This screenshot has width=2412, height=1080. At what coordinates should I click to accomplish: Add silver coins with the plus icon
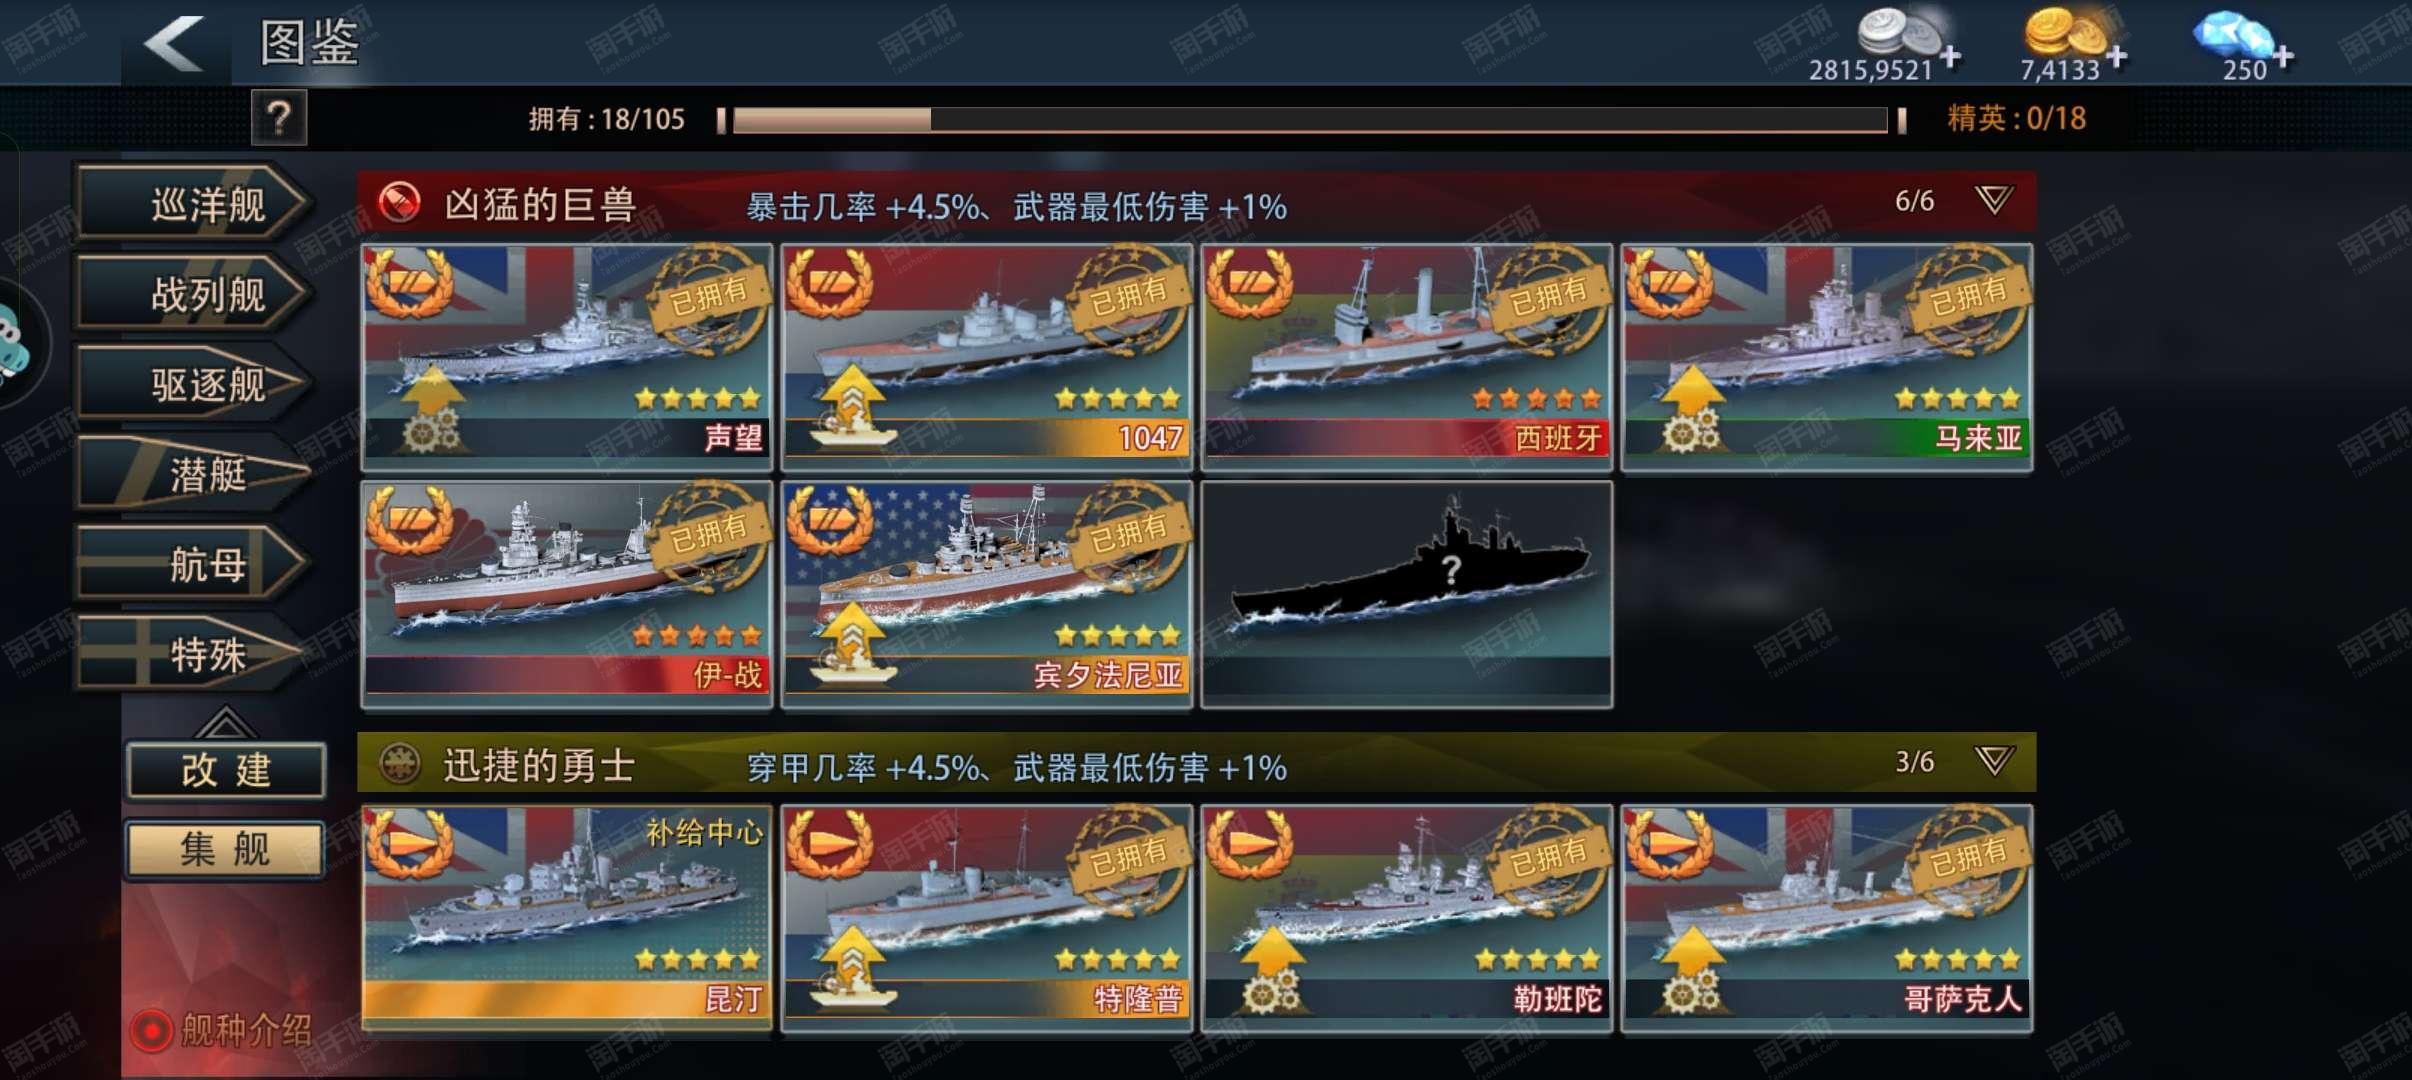[1950, 57]
